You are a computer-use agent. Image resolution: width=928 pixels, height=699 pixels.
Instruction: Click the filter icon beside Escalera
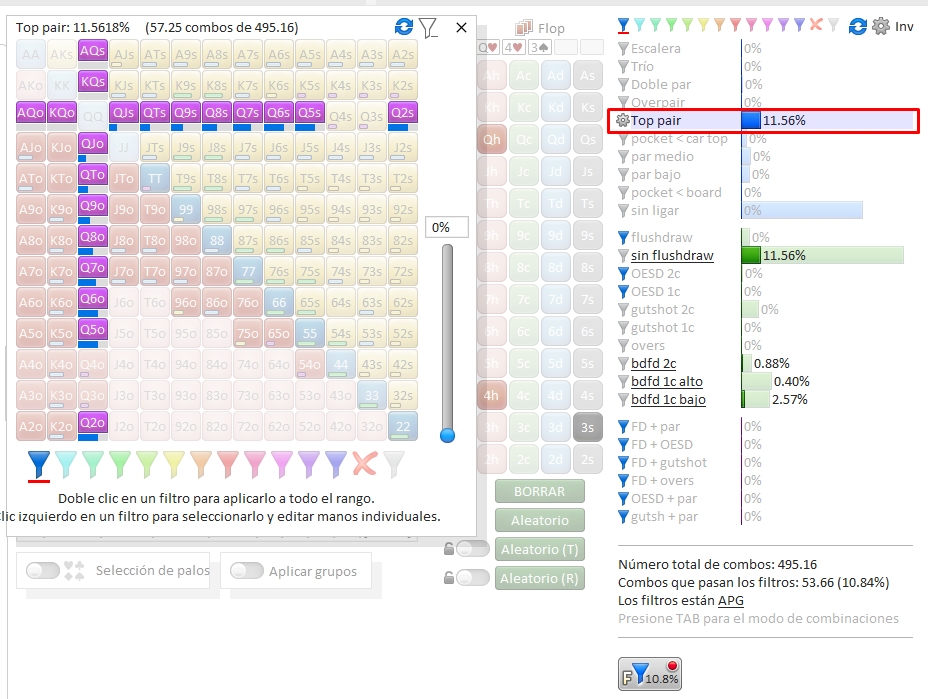[623, 49]
